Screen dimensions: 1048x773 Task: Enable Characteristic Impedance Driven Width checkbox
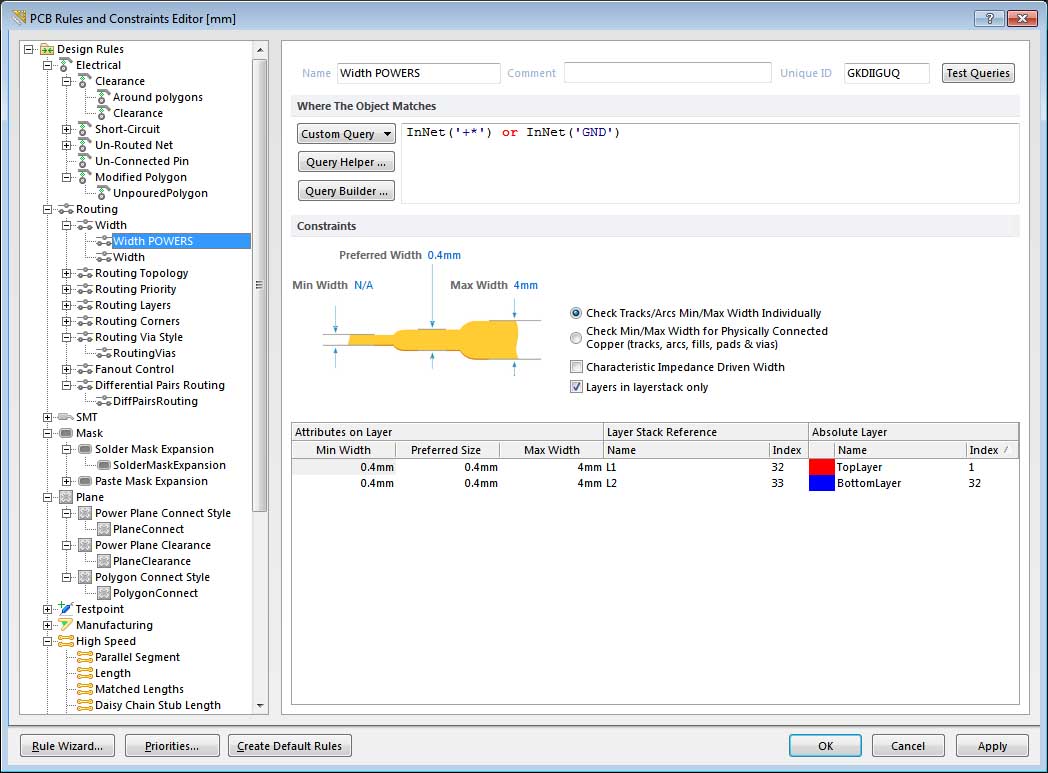[x=576, y=367]
